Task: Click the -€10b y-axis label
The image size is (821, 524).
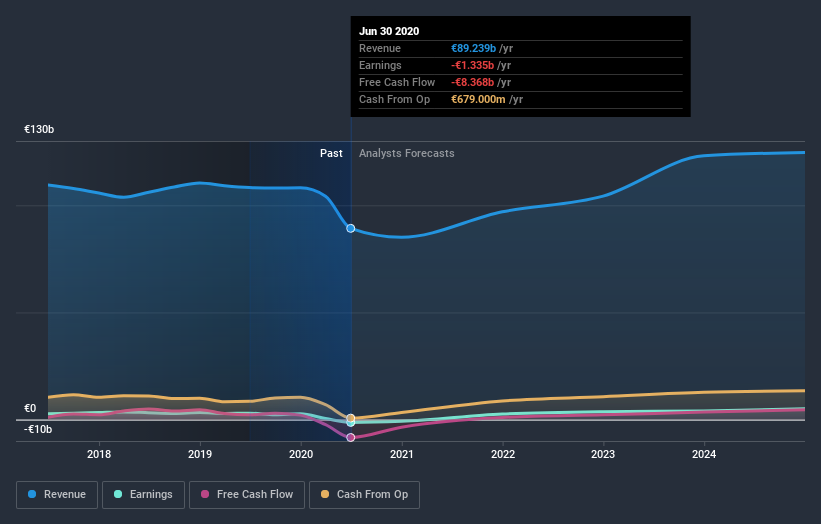Action: click(38, 429)
